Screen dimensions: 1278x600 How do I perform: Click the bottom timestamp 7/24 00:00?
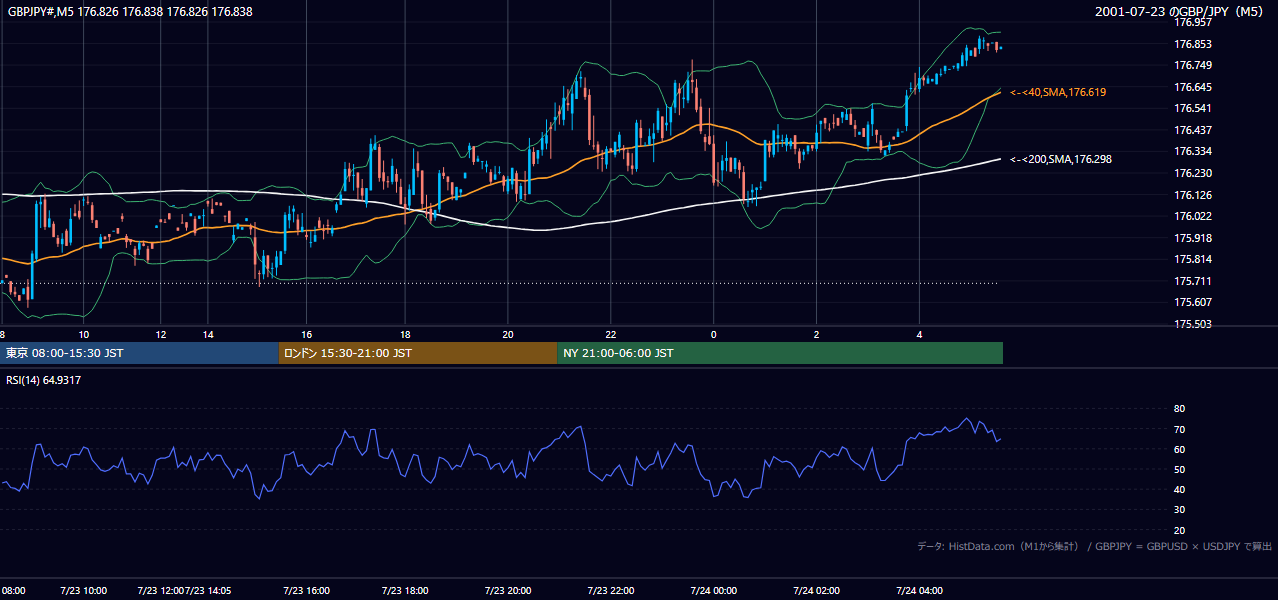pos(714,591)
